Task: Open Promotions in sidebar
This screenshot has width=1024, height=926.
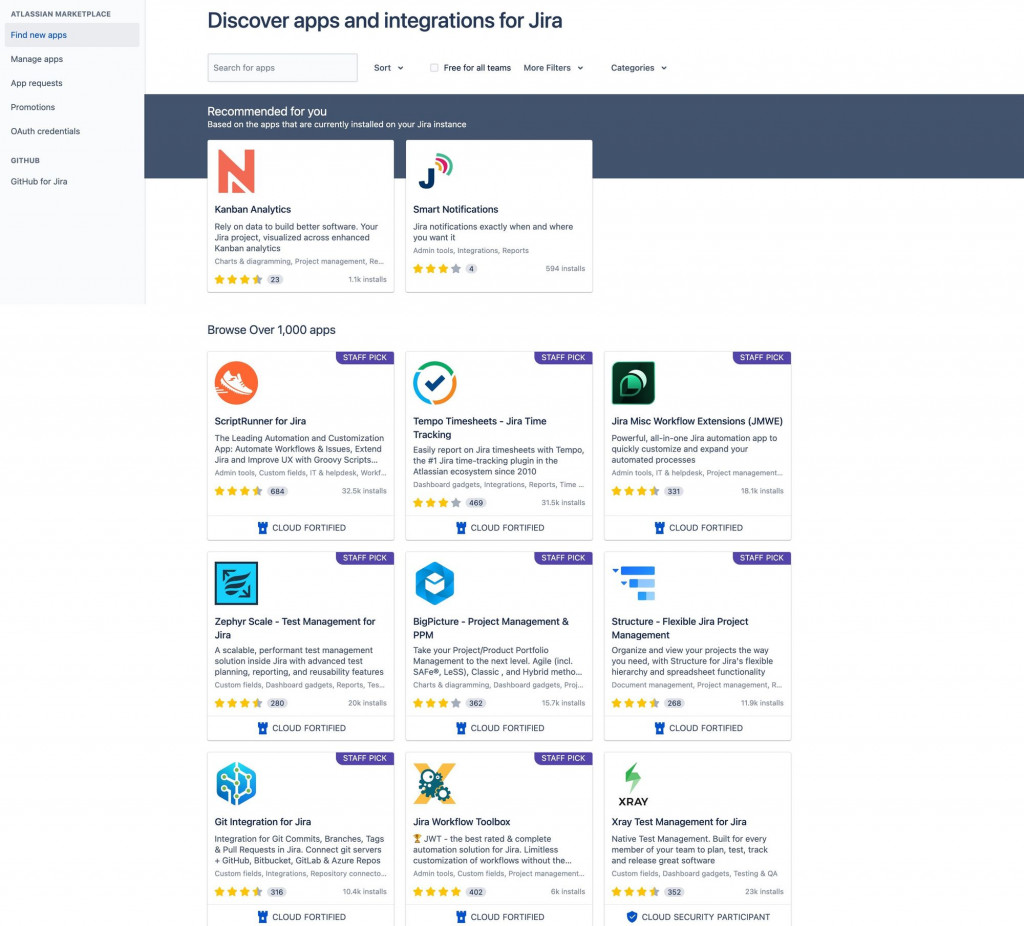Action: click(x=72, y=107)
